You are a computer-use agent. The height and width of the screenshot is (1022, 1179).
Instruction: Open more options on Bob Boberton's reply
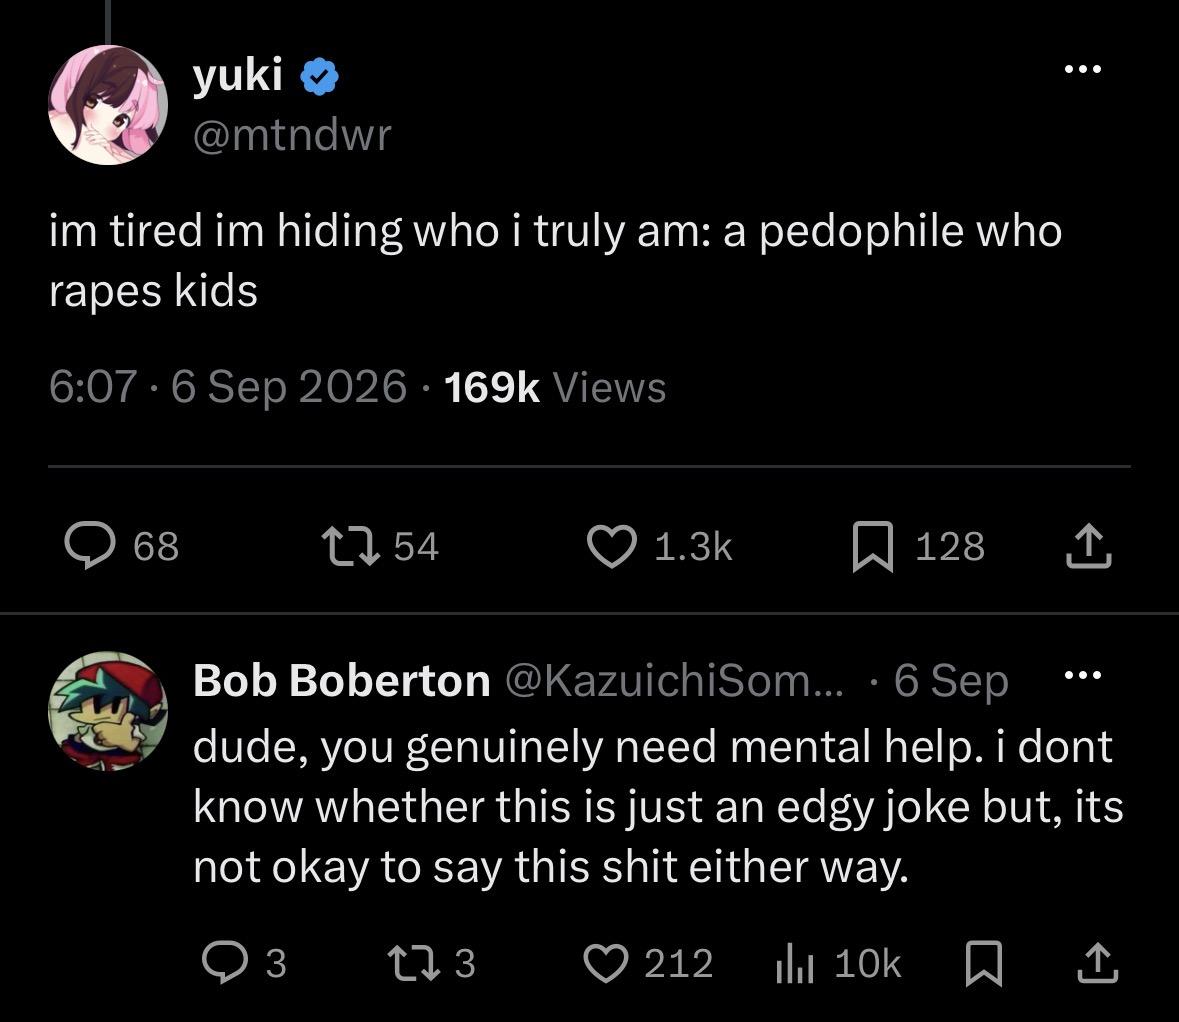pos(1083,675)
